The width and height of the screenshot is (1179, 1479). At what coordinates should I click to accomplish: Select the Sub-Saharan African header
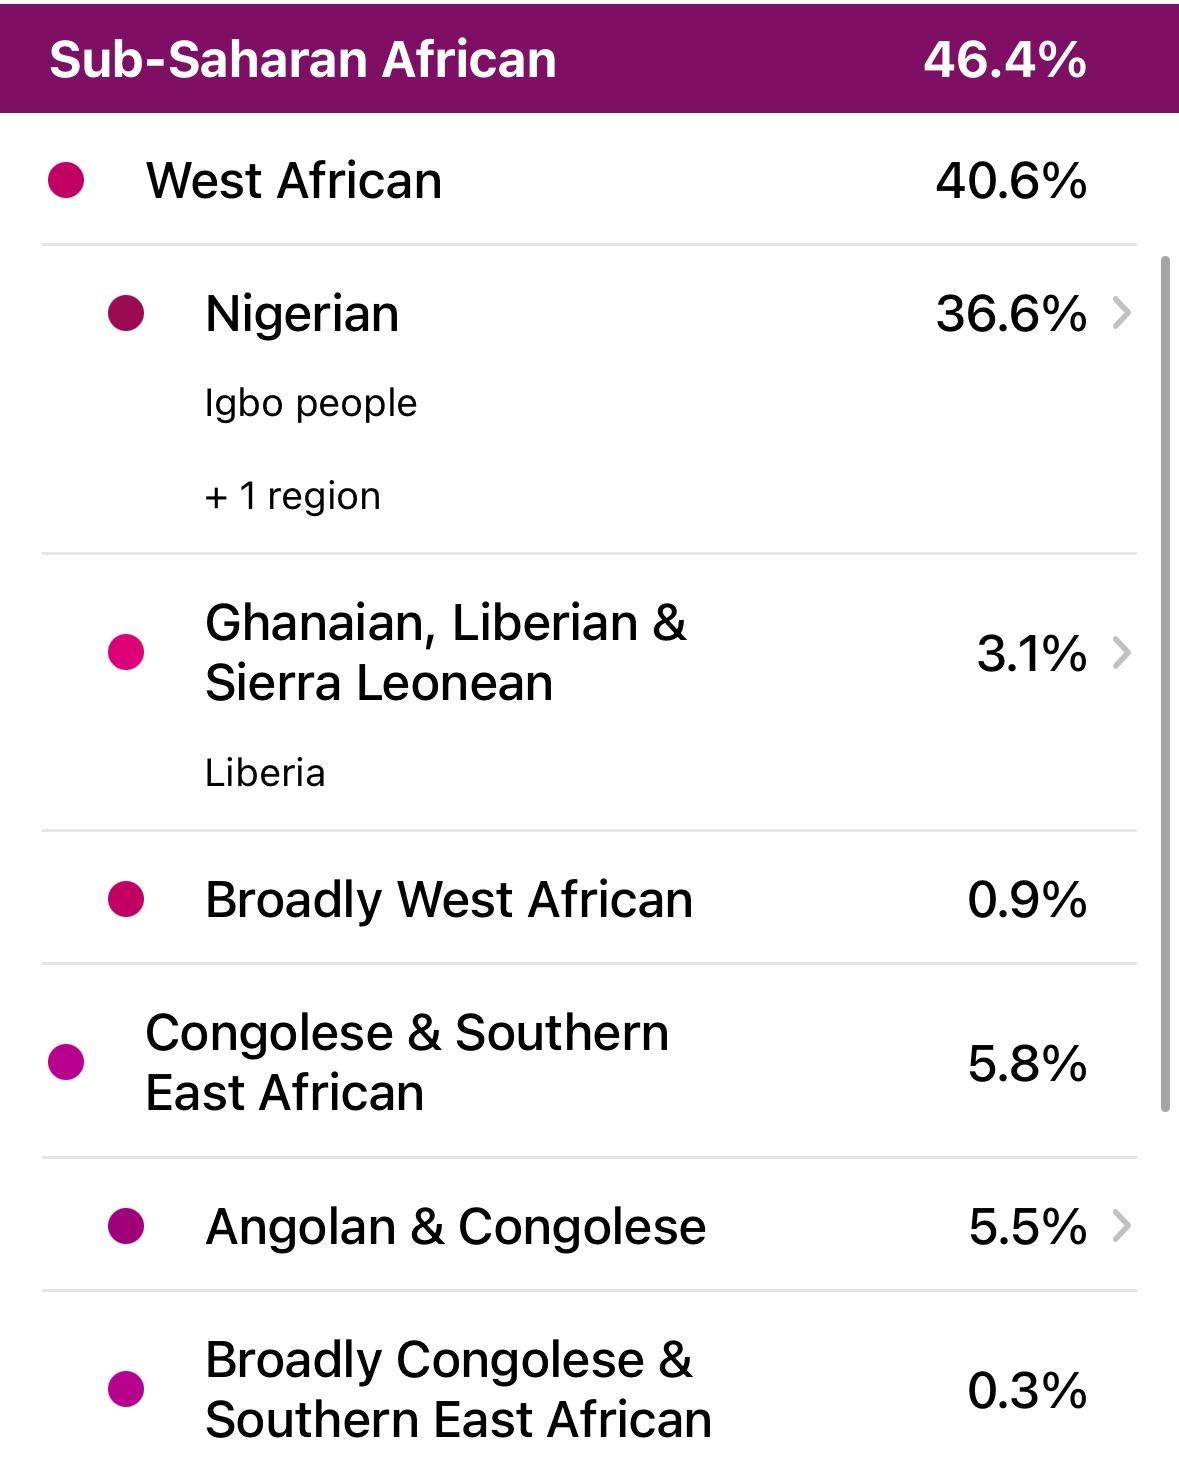[303, 59]
